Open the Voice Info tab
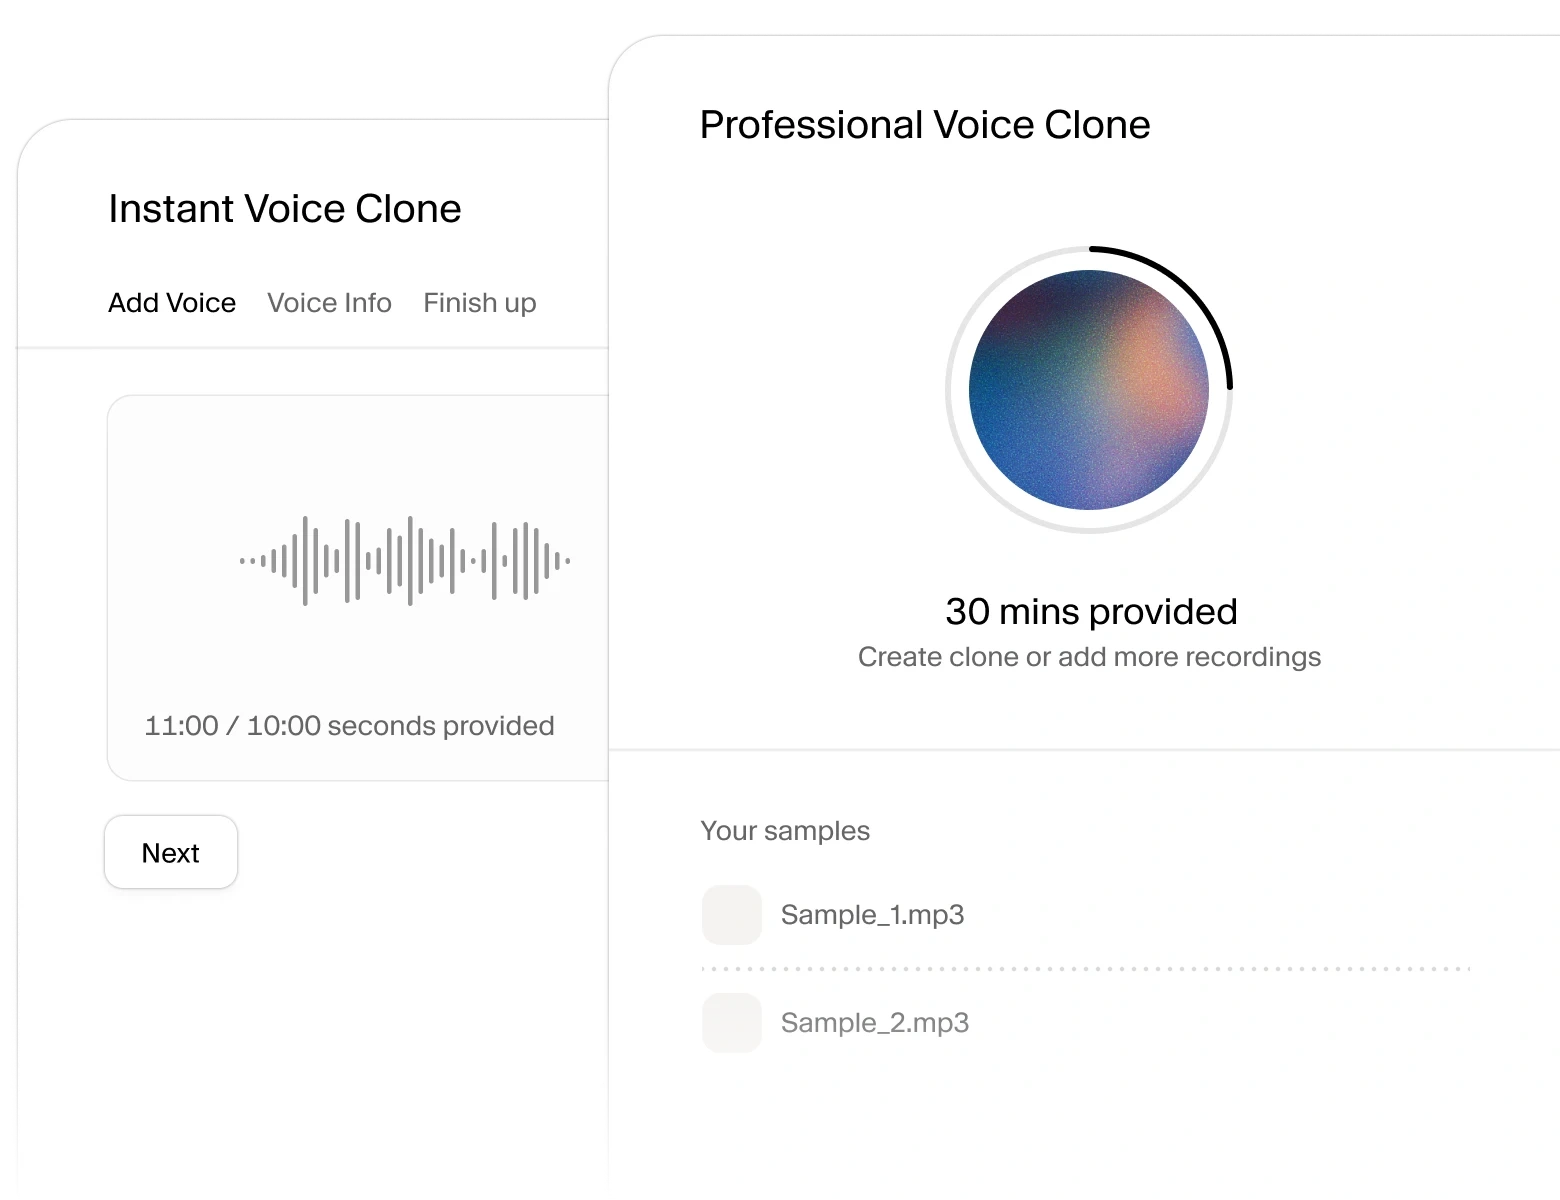1560x1200 pixels. click(329, 302)
